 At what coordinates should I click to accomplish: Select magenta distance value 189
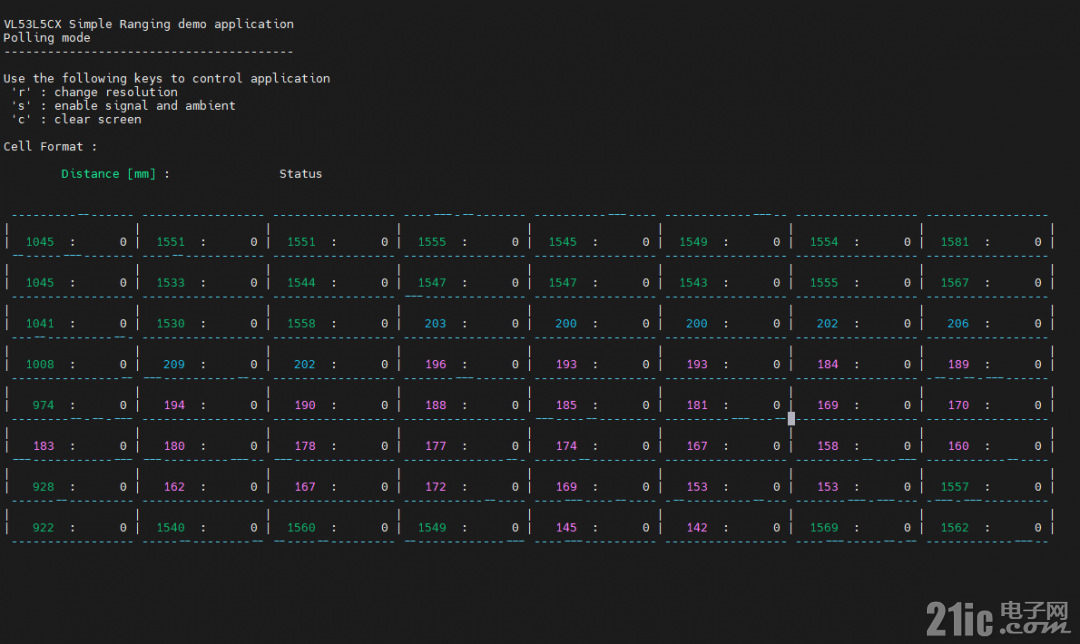(x=958, y=364)
